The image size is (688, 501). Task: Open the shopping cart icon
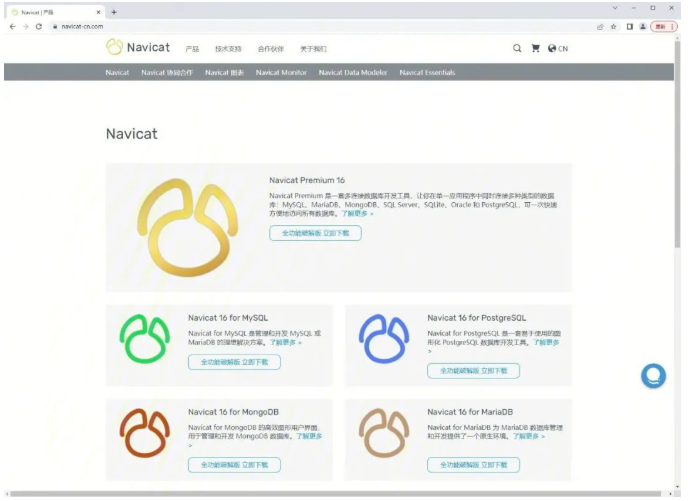pyautogui.click(x=535, y=48)
